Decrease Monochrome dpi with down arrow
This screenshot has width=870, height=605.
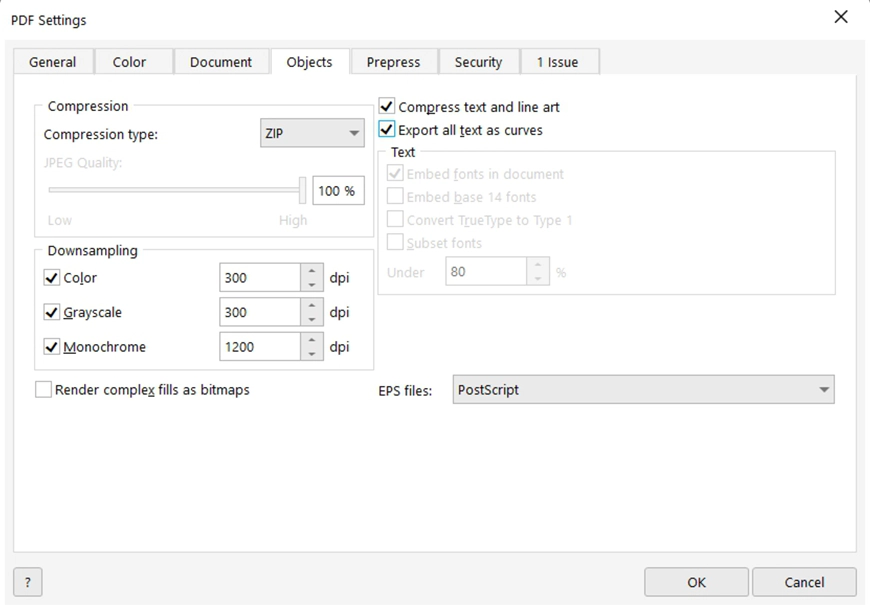point(312,353)
